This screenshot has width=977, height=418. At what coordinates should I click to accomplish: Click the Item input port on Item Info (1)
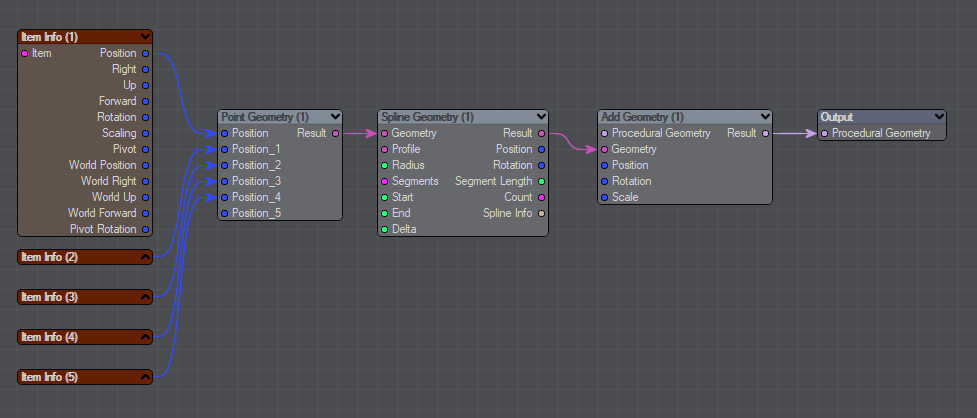pyautogui.click(x=25, y=53)
